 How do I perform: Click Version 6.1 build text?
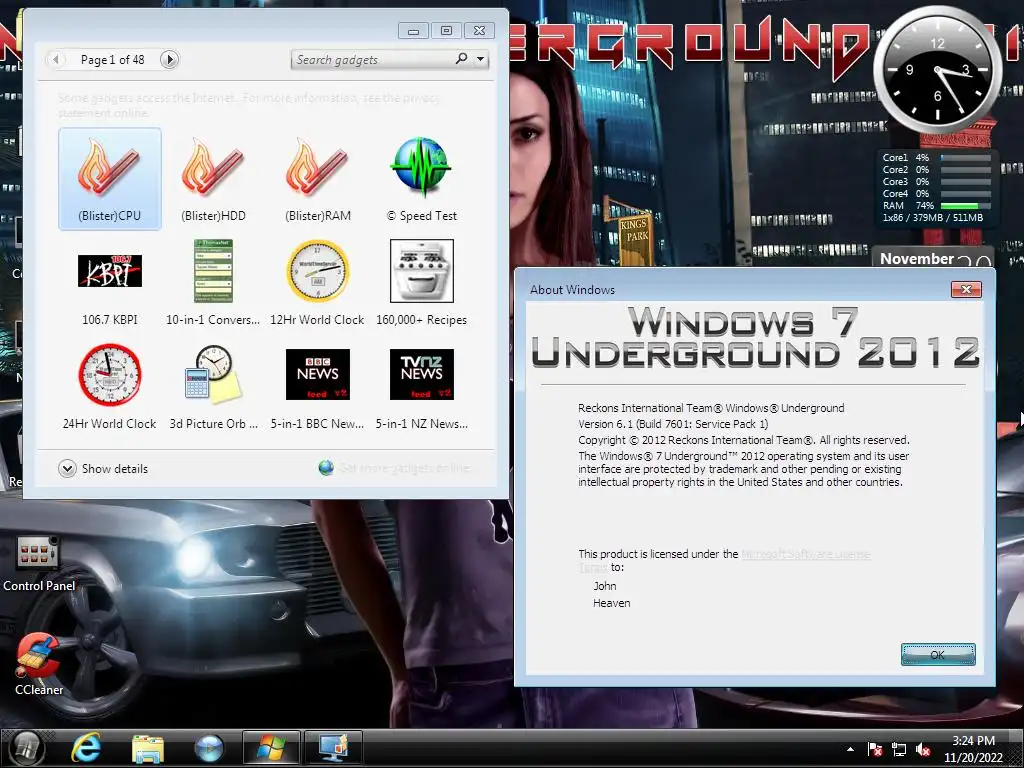[673, 424]
